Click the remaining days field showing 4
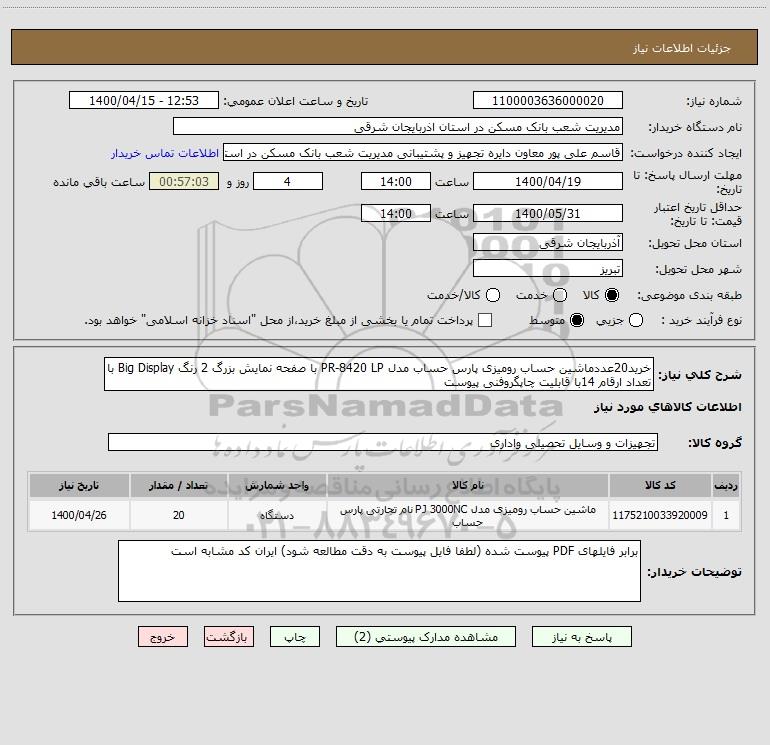Screen dimensions: 770x745 coord(288,181)
